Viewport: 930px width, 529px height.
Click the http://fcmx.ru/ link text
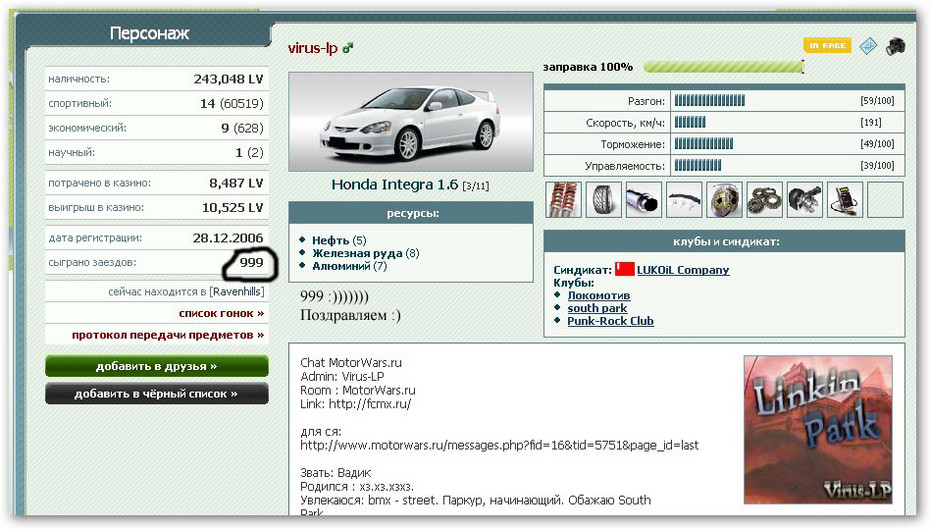(x=370, y=404)
